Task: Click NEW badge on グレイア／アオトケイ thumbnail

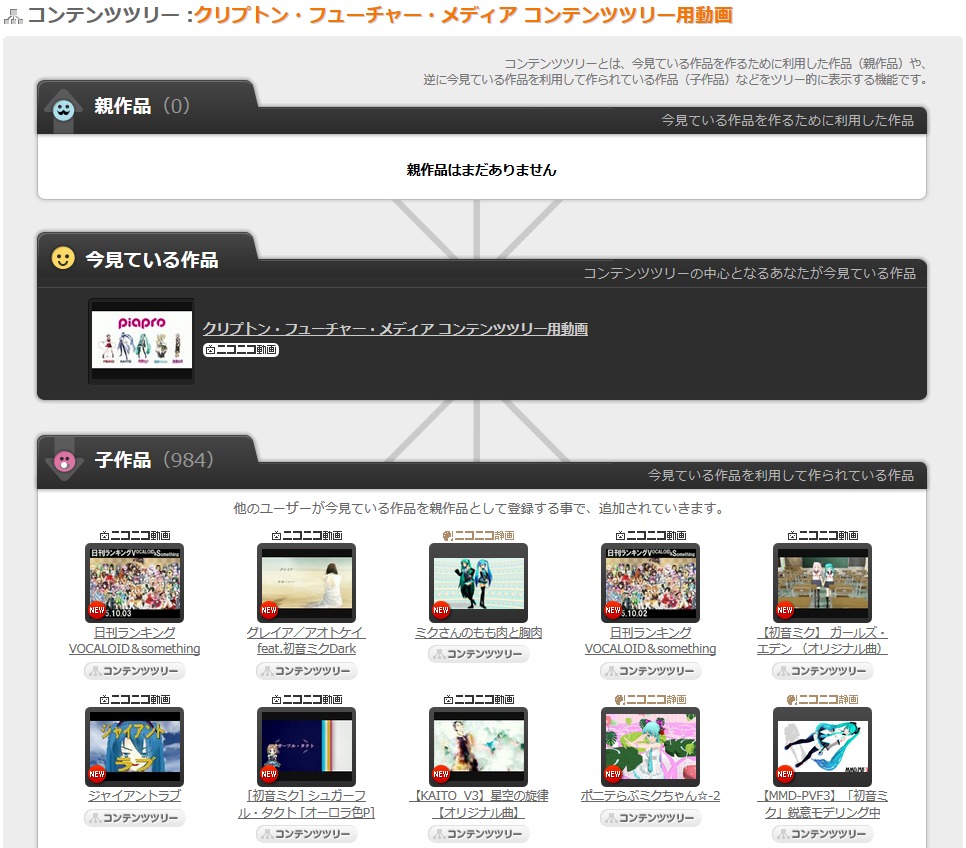Action: click(x=269, y=610)
